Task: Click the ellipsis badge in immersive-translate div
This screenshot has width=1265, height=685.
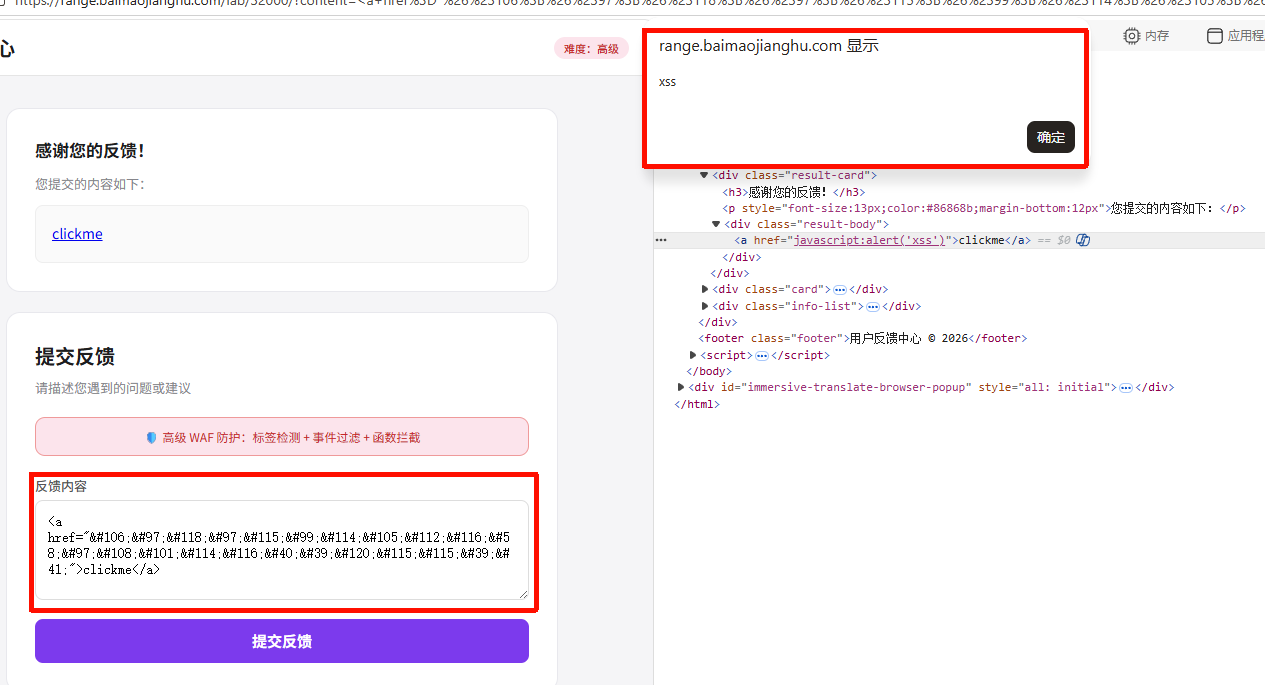Action: tap(1125, 387)
